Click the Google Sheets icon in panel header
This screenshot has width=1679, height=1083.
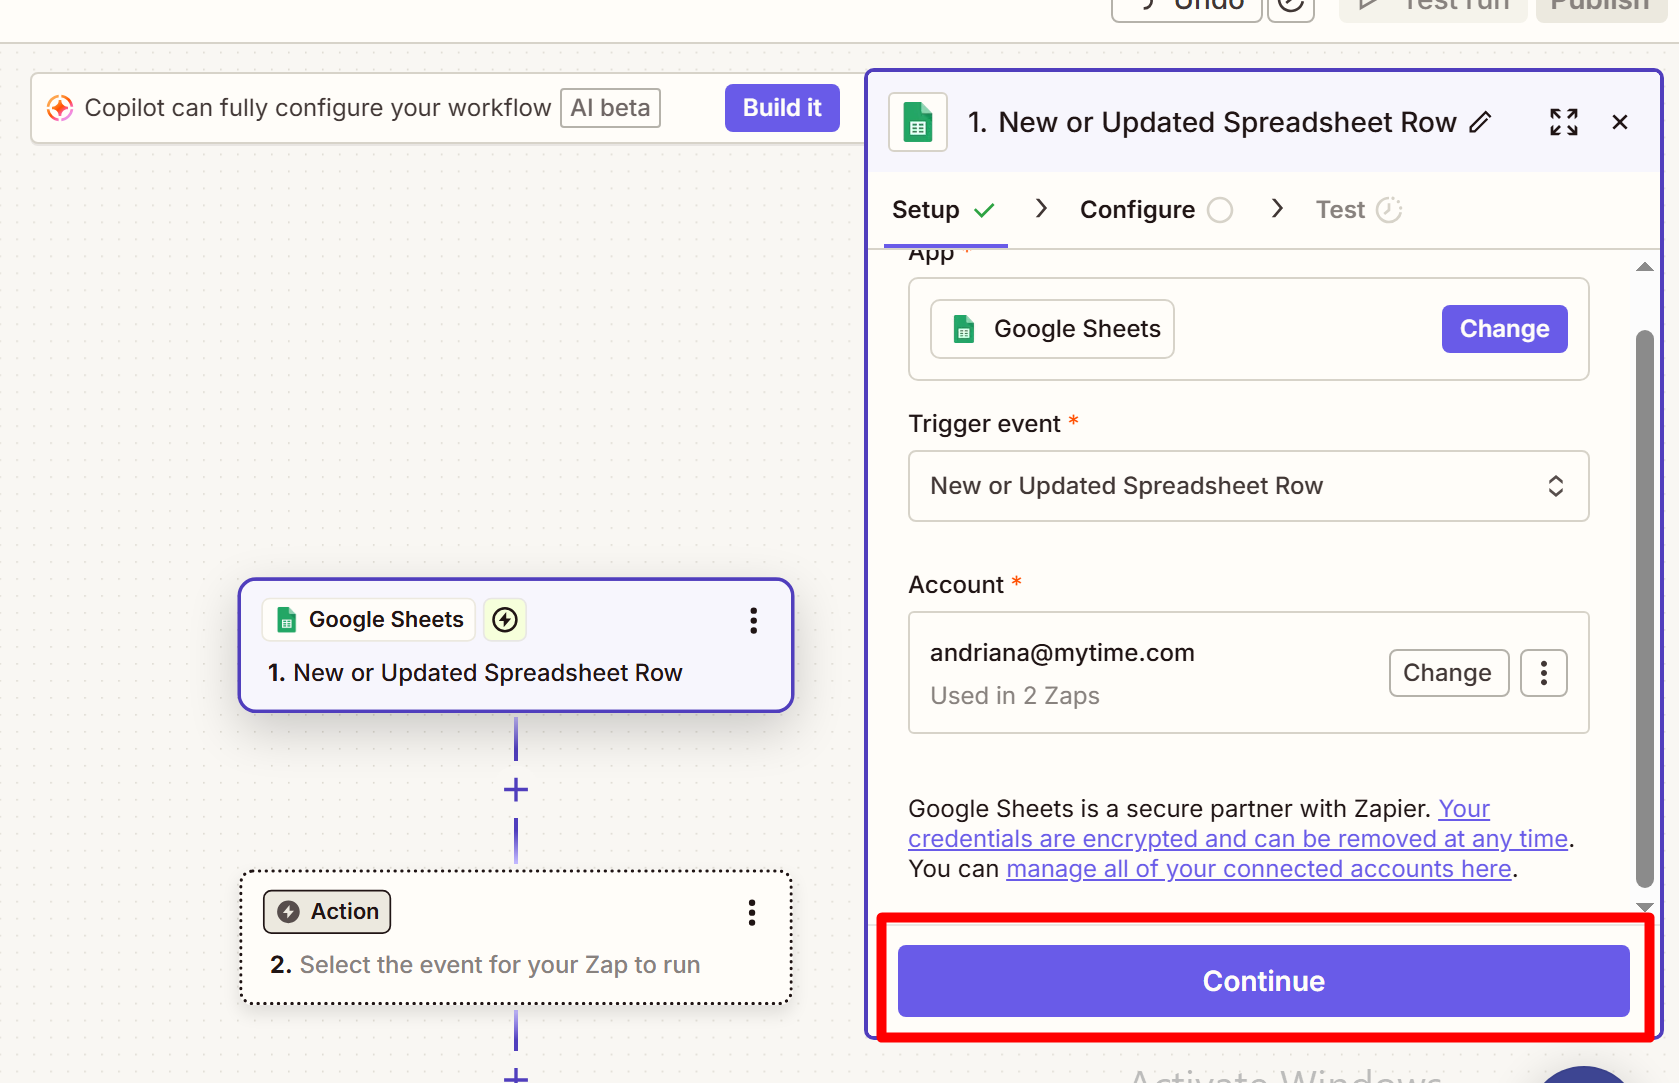coord(918,123)
